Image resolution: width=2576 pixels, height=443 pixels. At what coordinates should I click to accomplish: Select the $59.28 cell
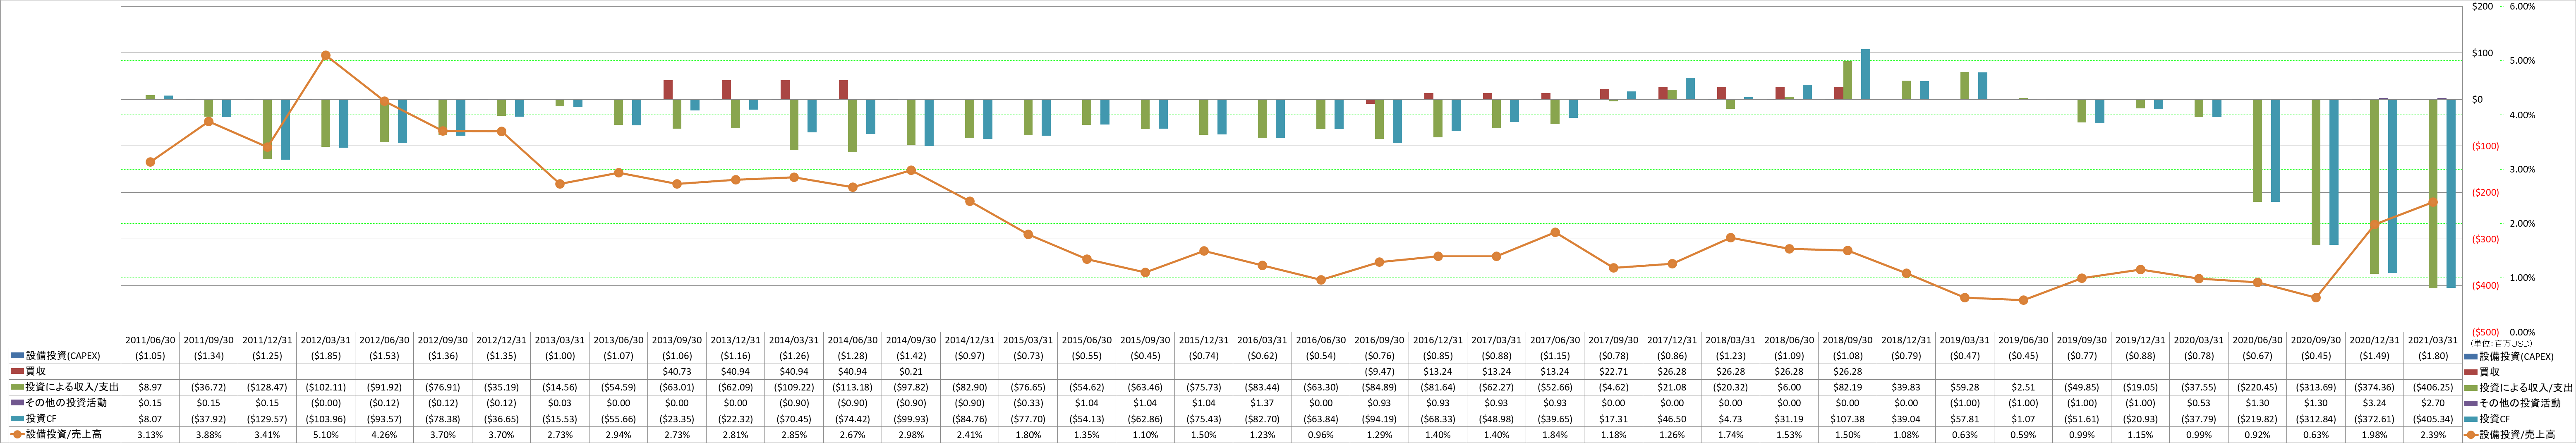pyautogui.click(x=1964, y=387)
